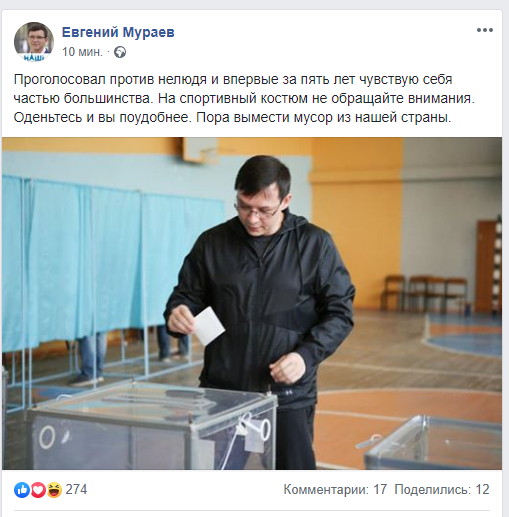Click the wooden chairs in photo background
Image resolution: width=509 pixels, height=517 pixels.
pyautogui.click(x=425, y=293)
